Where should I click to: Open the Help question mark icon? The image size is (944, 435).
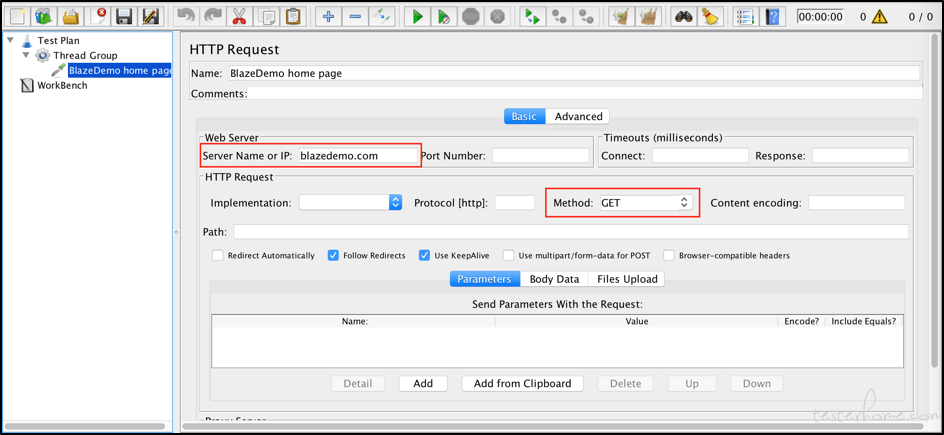772,17
